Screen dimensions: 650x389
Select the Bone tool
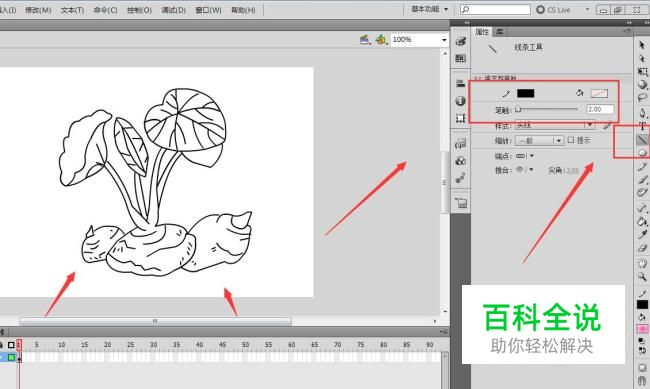click(x=642, y=208)
